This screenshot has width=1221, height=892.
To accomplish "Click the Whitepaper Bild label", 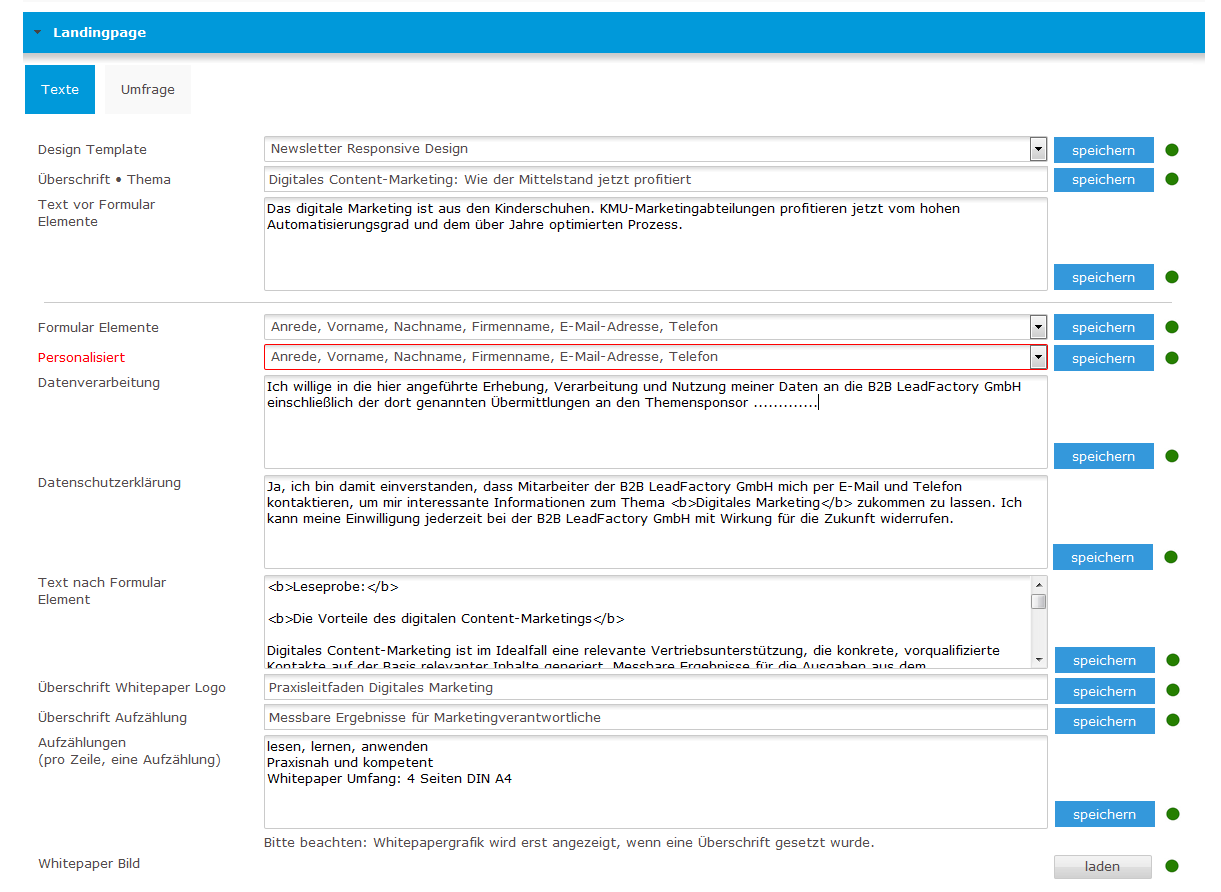I will click(x=89, y=863).
